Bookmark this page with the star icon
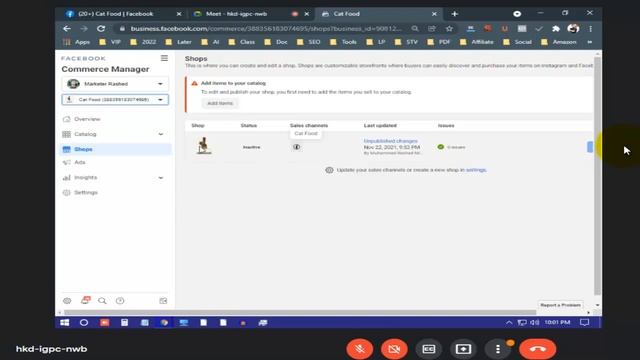 (449, 29)
